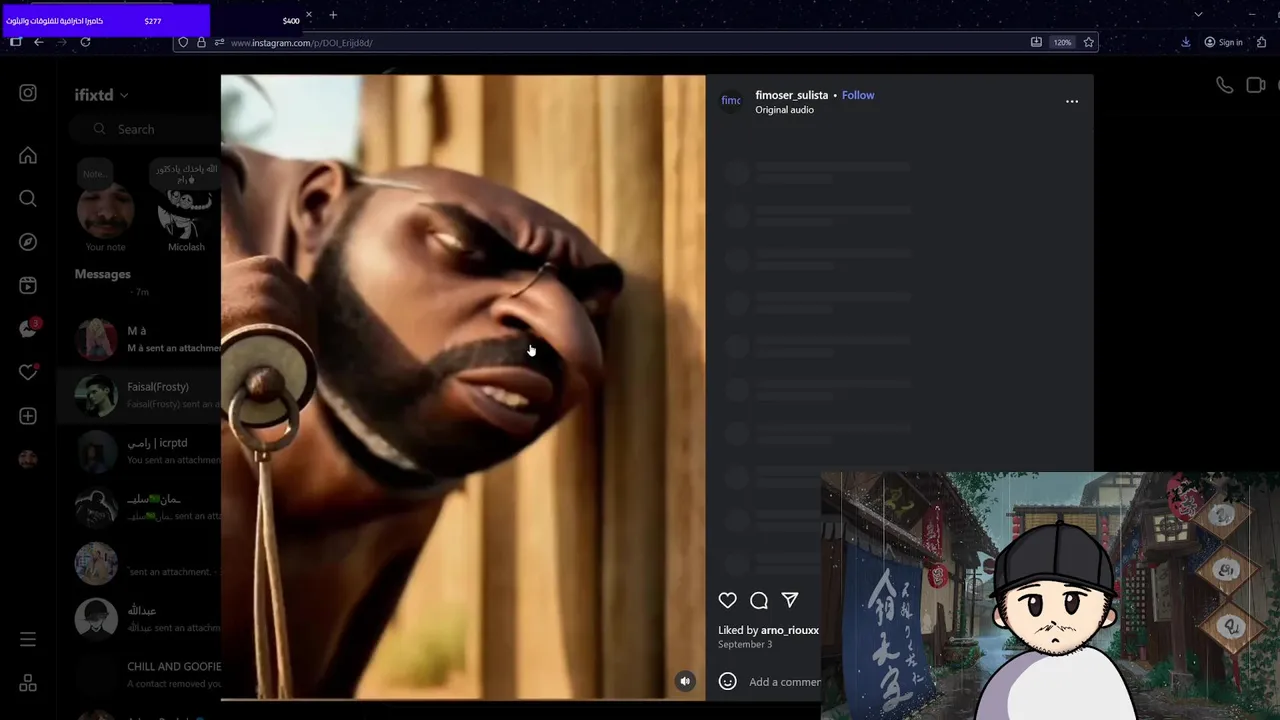Open Your note avatar
Viewport: 1280px width, 720px height.
click(x=106, y=210)
